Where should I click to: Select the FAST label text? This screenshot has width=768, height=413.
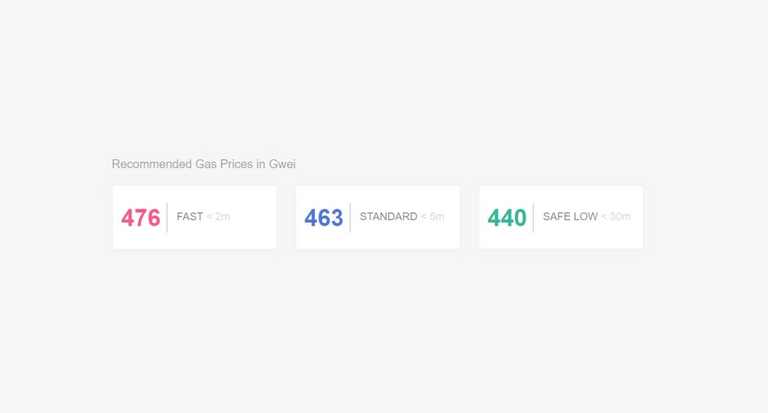tap(190, 217)
